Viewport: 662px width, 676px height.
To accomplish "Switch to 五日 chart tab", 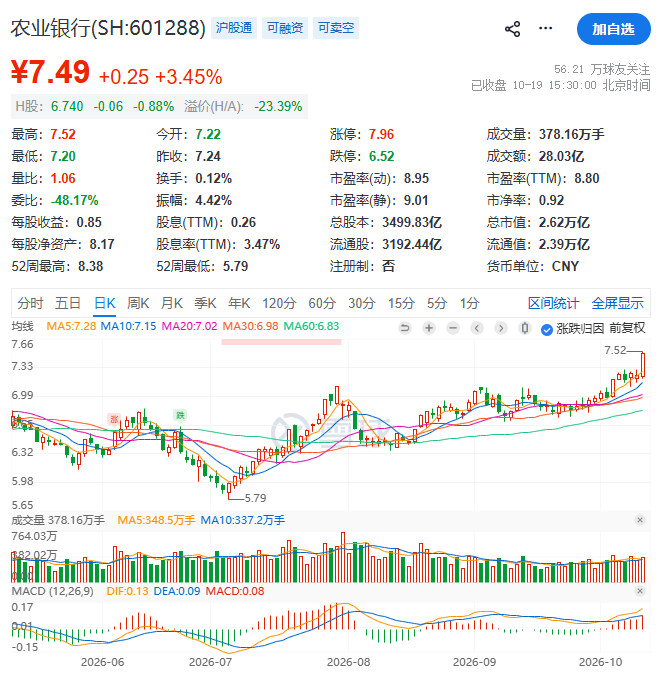I will [68, 303].
